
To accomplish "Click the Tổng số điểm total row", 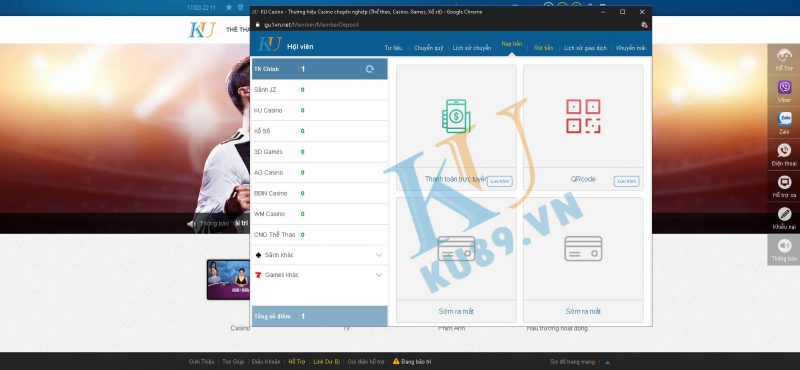I will pyautogui.click(x=319, y=316).
